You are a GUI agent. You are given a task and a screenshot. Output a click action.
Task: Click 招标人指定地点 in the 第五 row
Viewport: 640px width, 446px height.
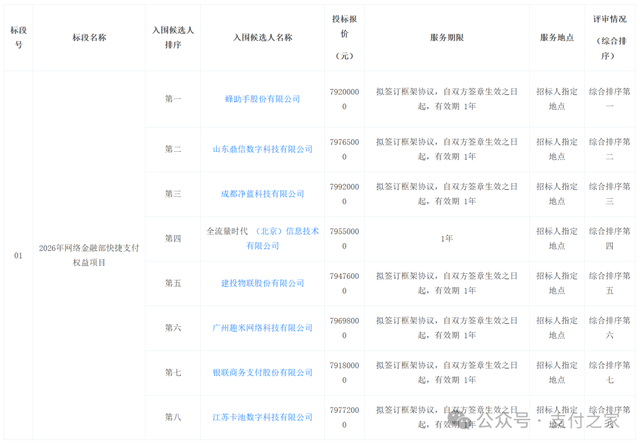tap(557, 283)
